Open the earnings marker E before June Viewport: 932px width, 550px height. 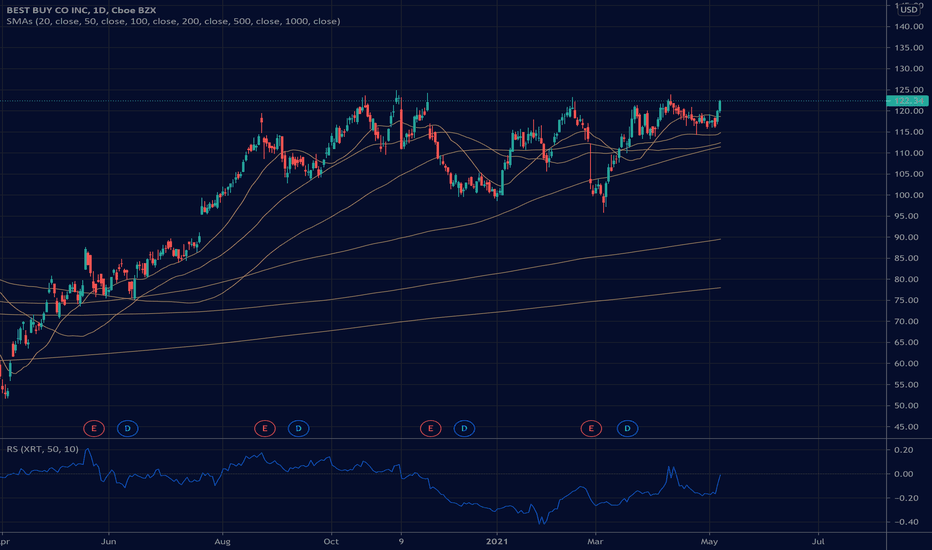coord(94,428)
